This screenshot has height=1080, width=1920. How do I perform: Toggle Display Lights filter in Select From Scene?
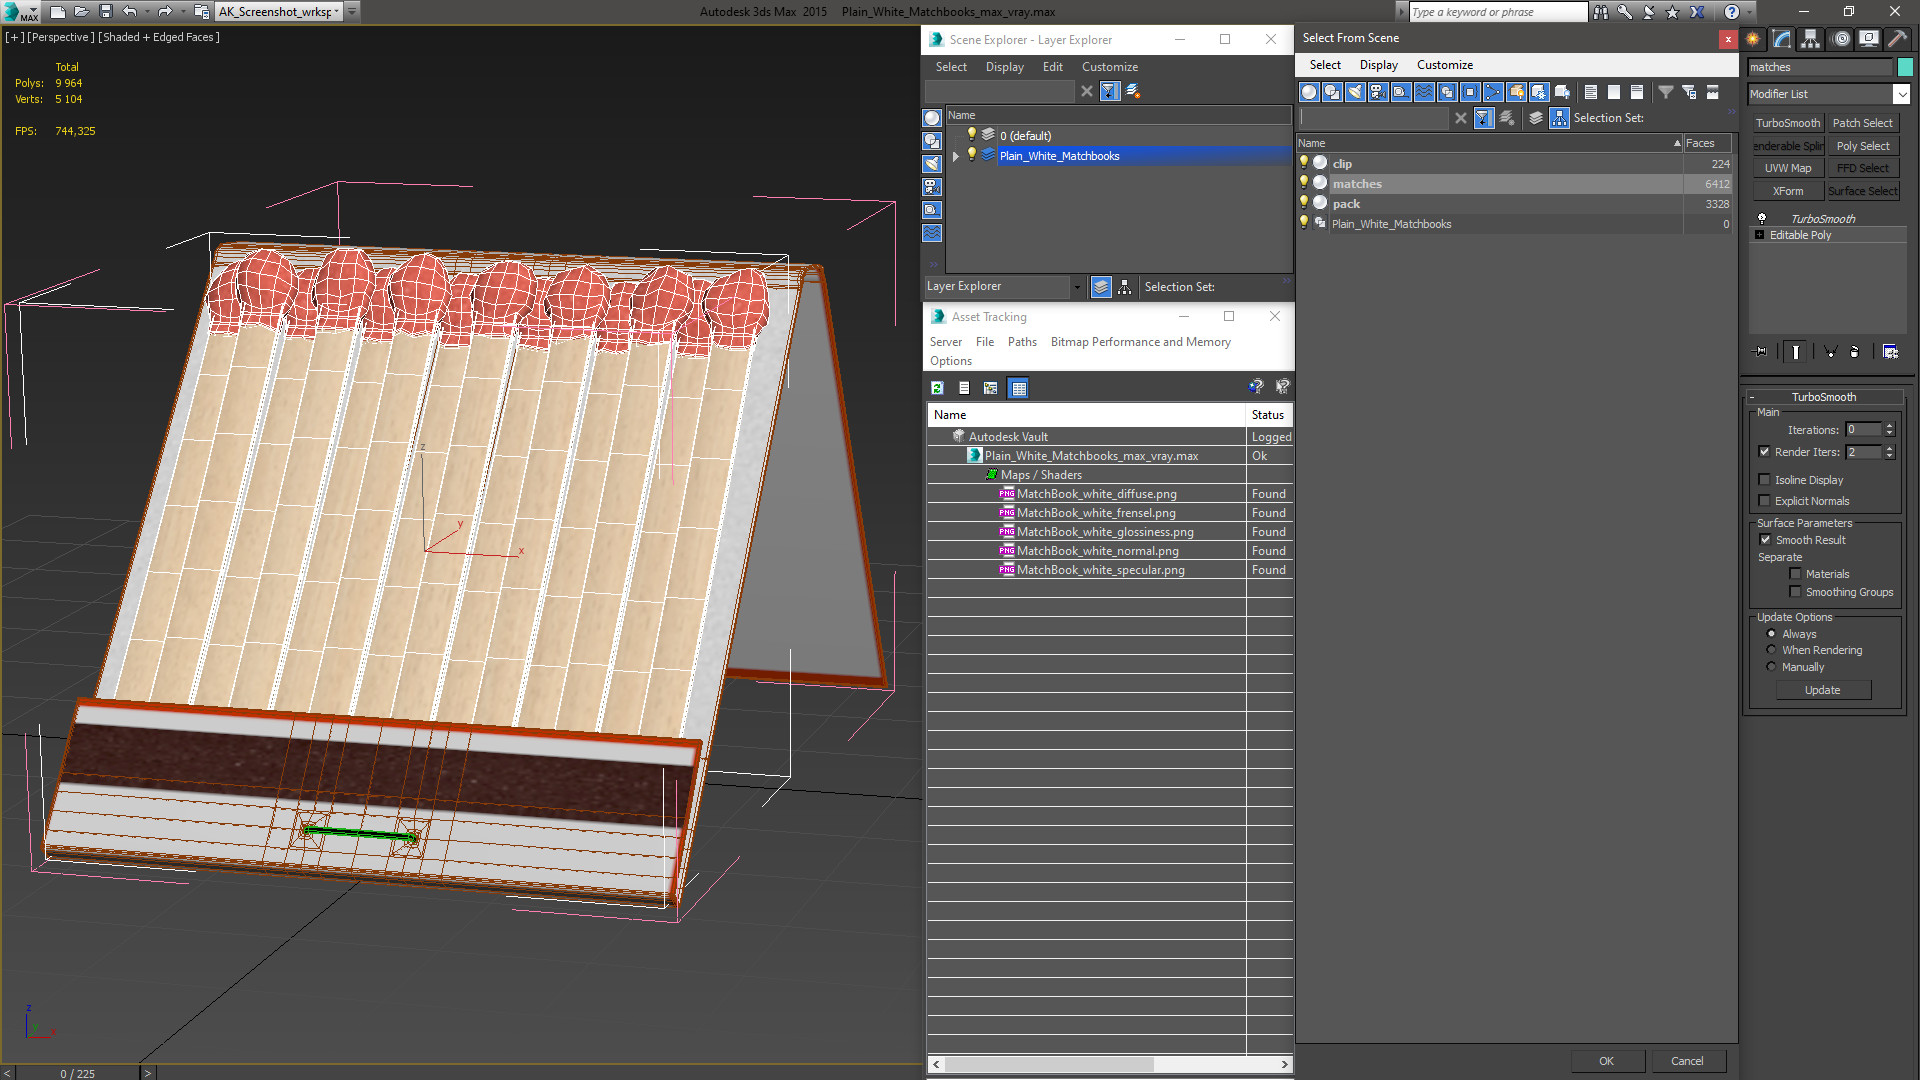[1355, 92]
